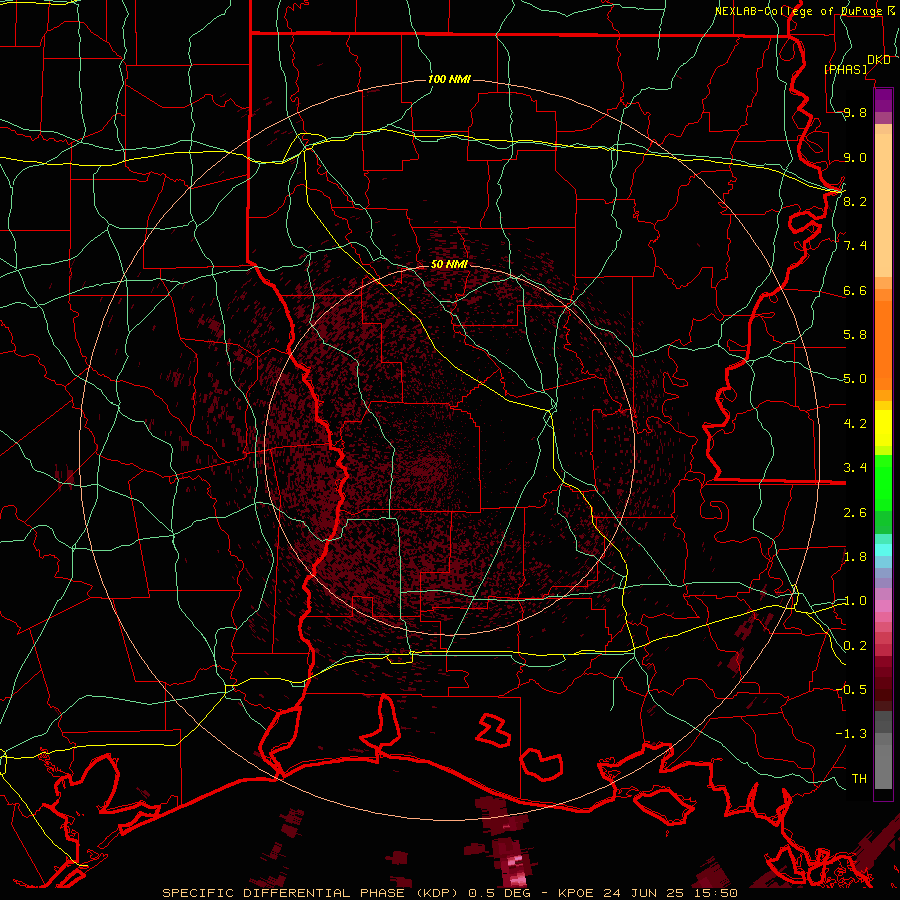
Task: Click the '5.0' scale value
Action: click(x=855, y=378)
